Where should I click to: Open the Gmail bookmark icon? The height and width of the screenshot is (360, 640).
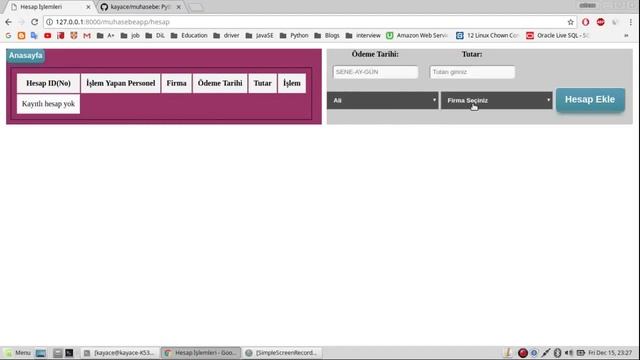tap(87, 36)
